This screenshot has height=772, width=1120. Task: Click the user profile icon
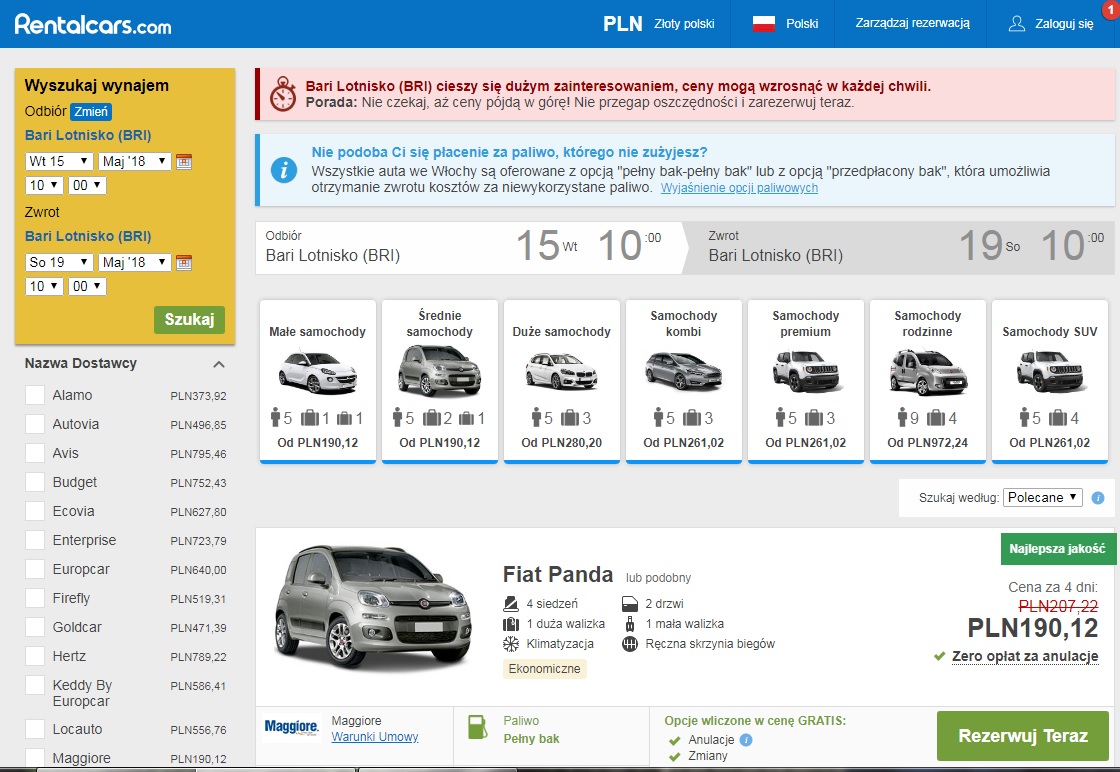(x=1016, y=24)
